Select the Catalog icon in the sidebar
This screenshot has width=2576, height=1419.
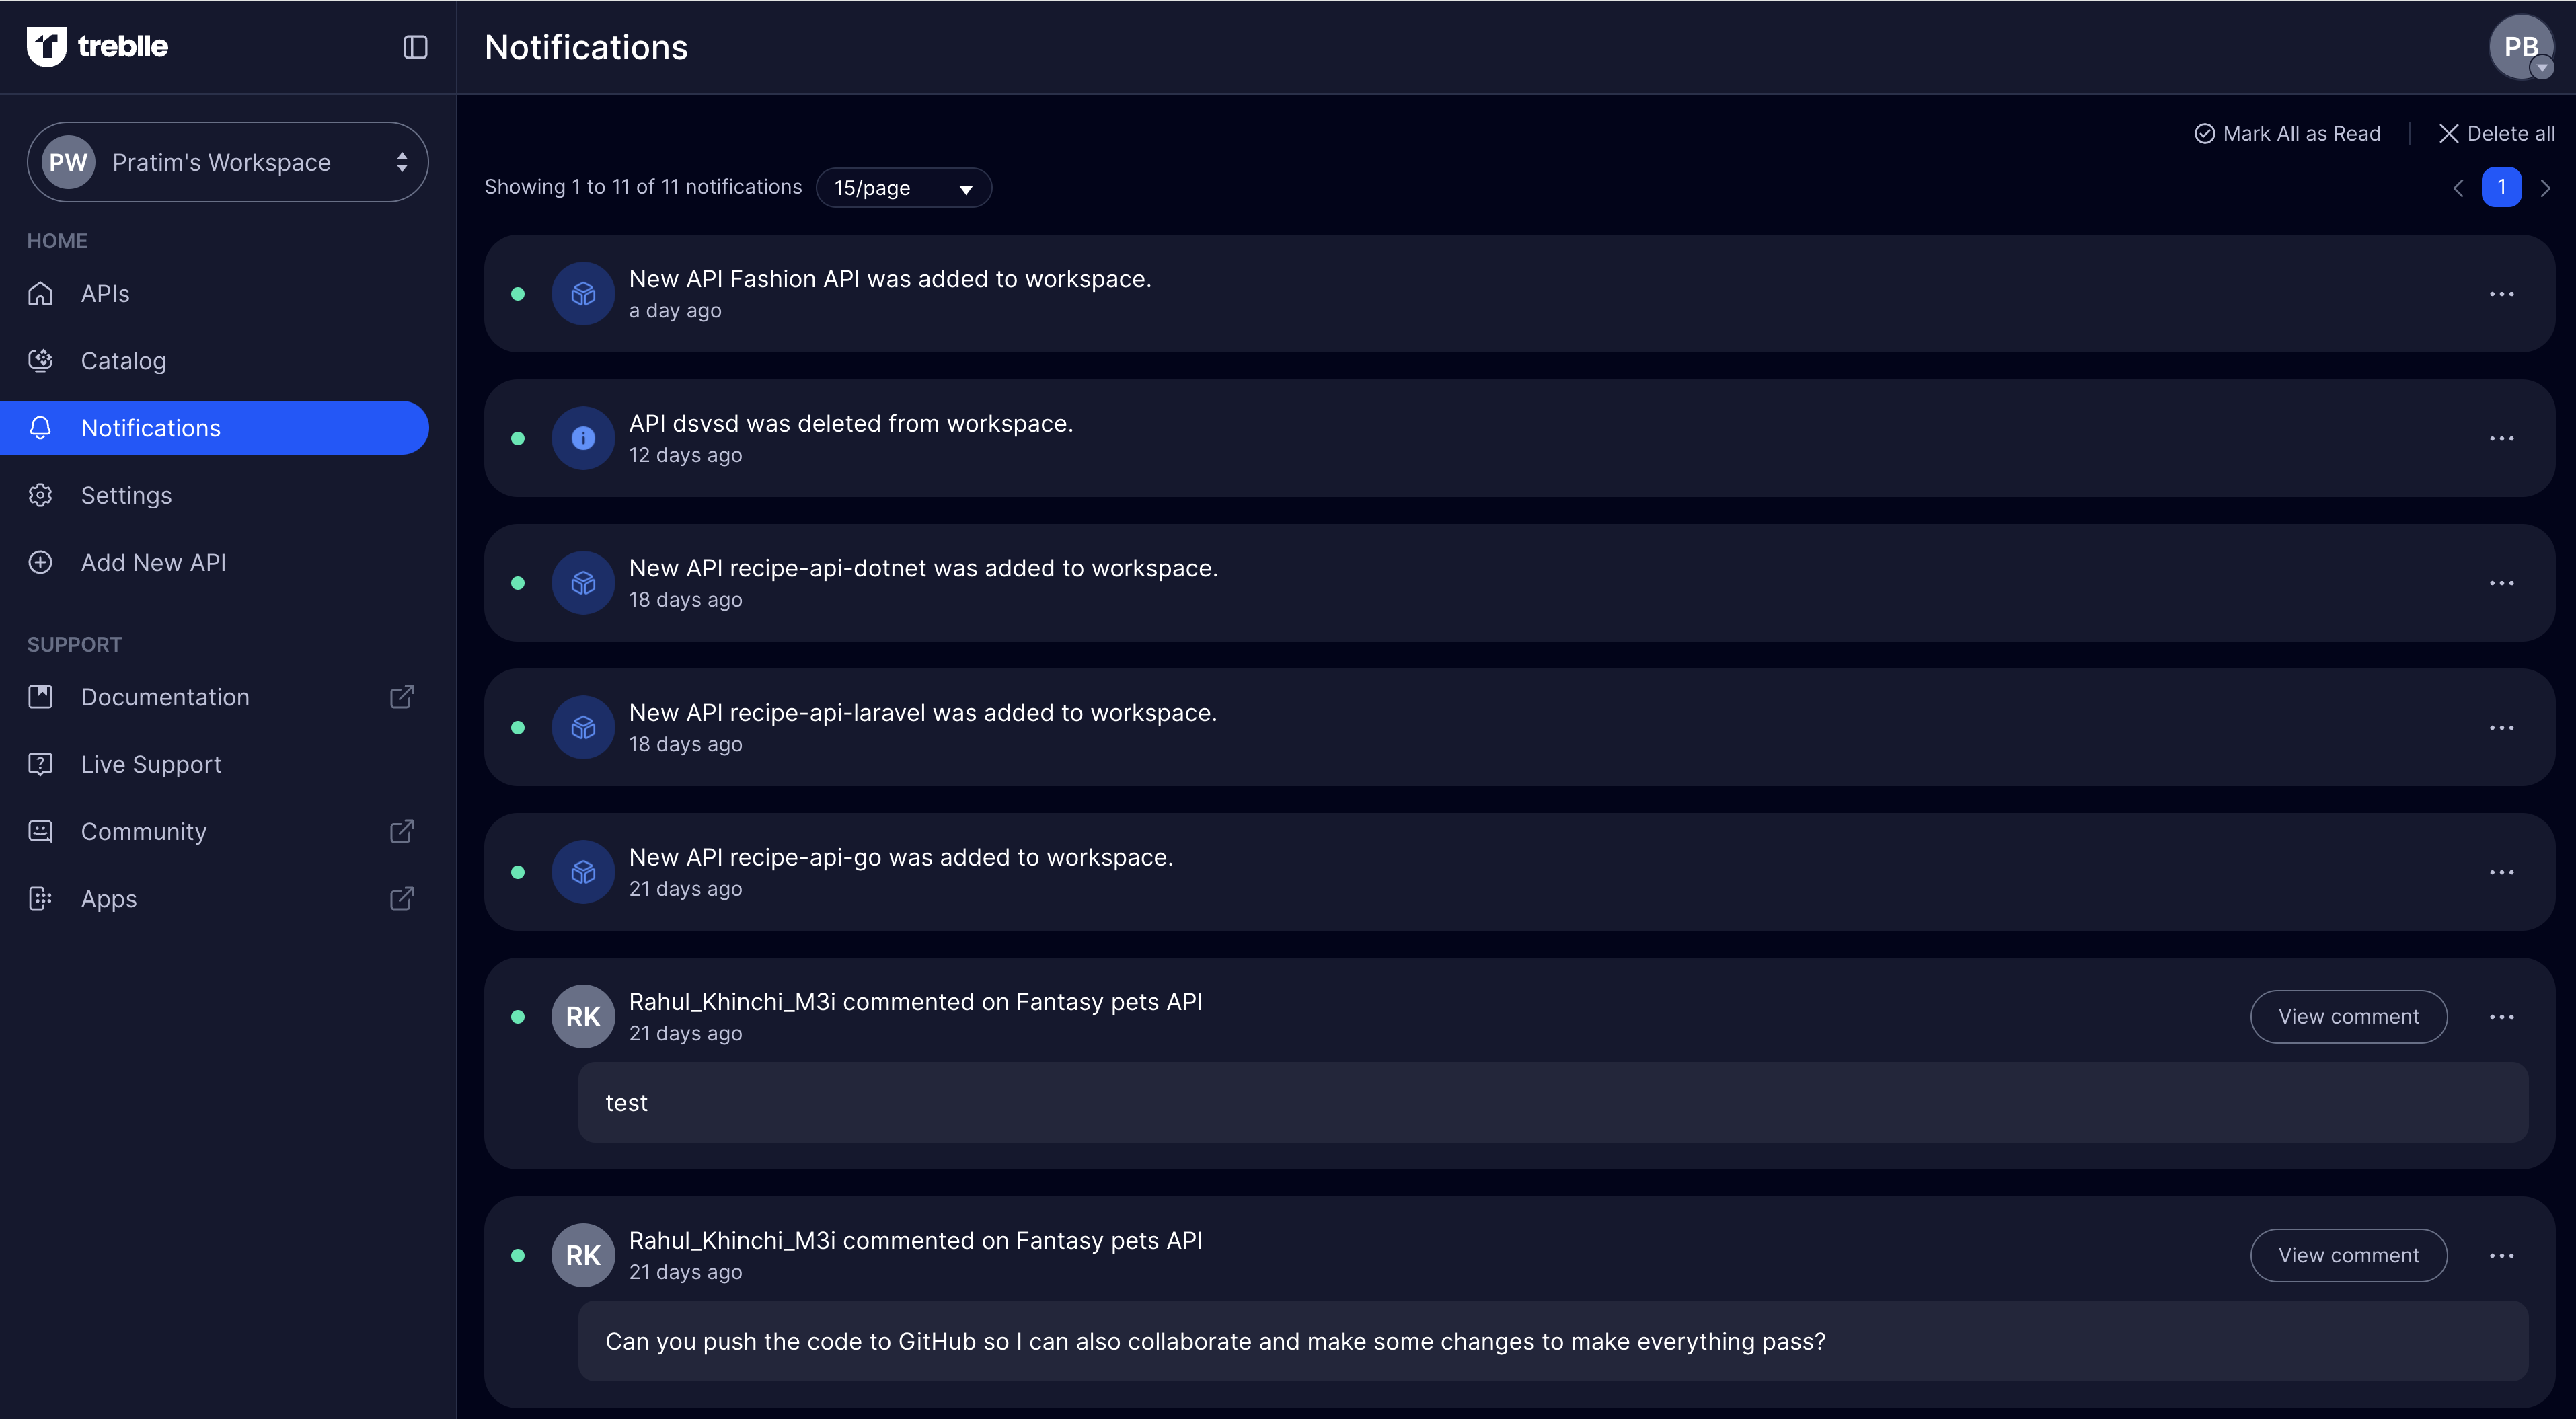pos(40,360)
